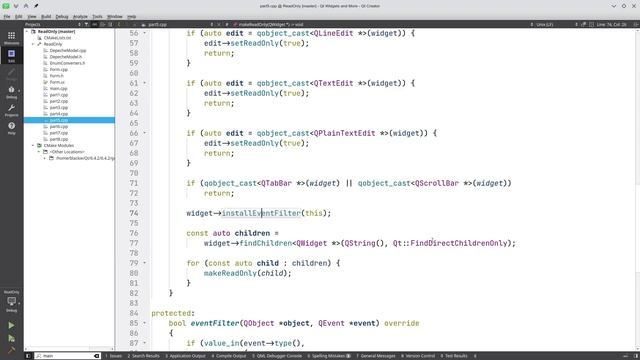Open the Compile Output pane

coord(229,356)
